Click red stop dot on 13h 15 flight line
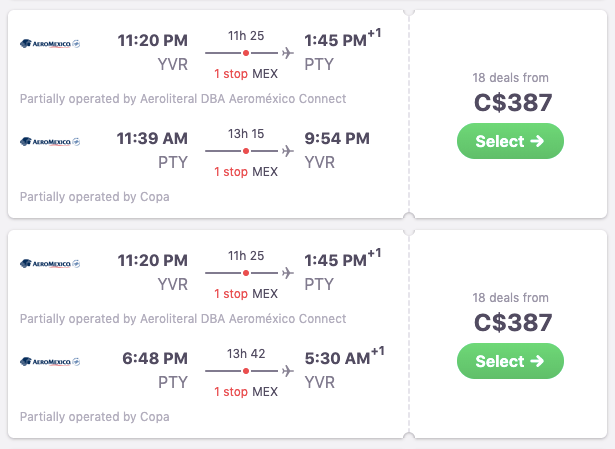The height and width of the screenshot is (449, 615). (246, 151)
